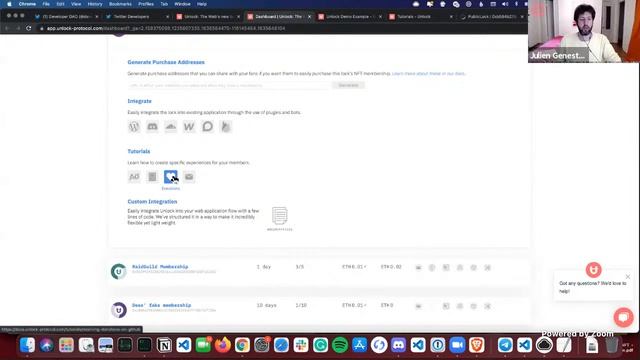The width and height of the screenshot is (640, 360).
Task: Open the email envelope tutorial icon
Action: pos(189,177)
